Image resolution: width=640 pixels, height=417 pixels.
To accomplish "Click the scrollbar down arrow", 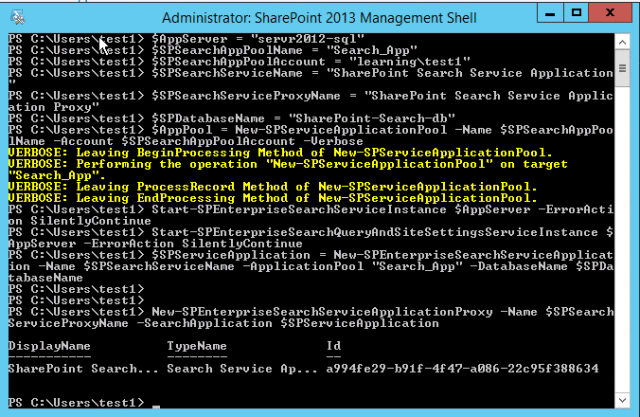I will (x=622, y=400).
